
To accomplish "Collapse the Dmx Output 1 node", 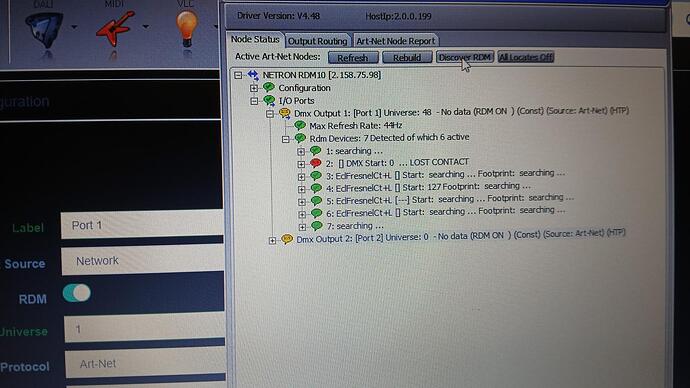I will [x=270, y=114].
